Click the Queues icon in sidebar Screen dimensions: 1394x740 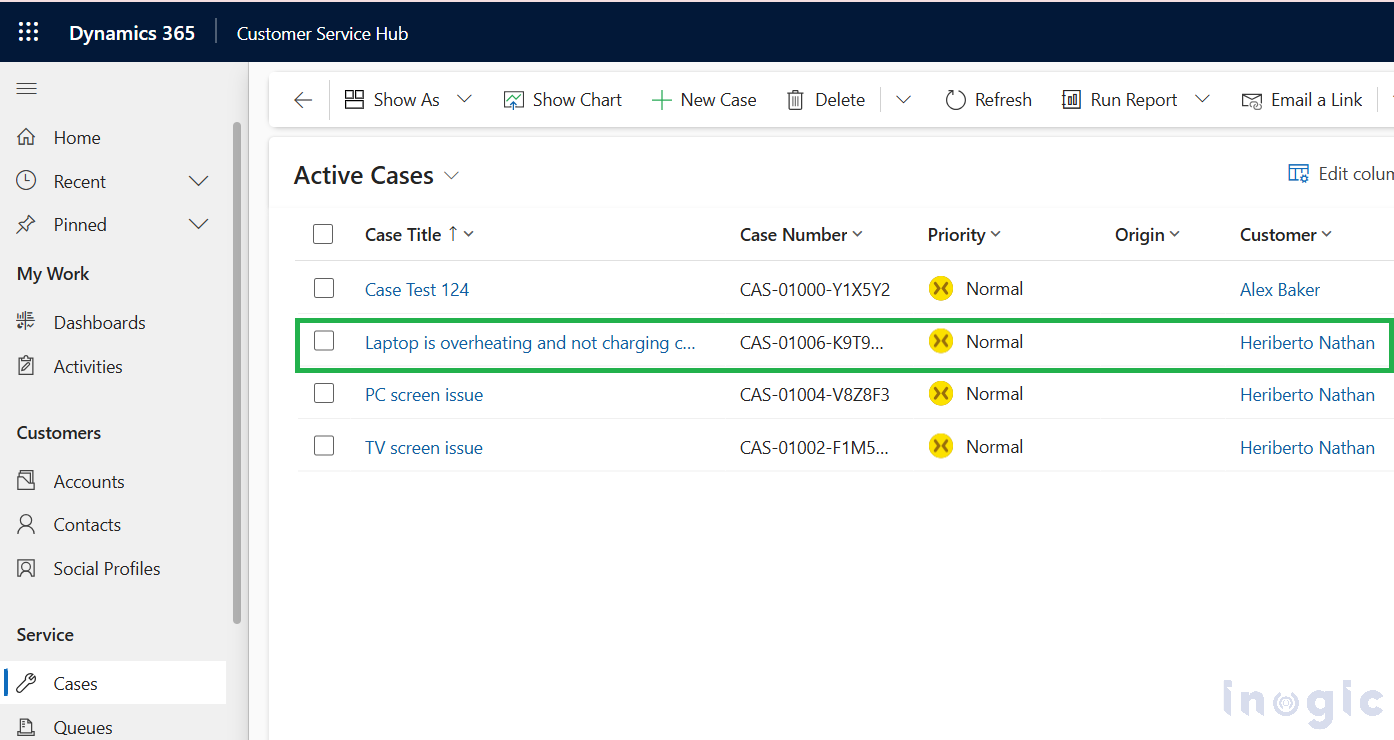point(27,727)
